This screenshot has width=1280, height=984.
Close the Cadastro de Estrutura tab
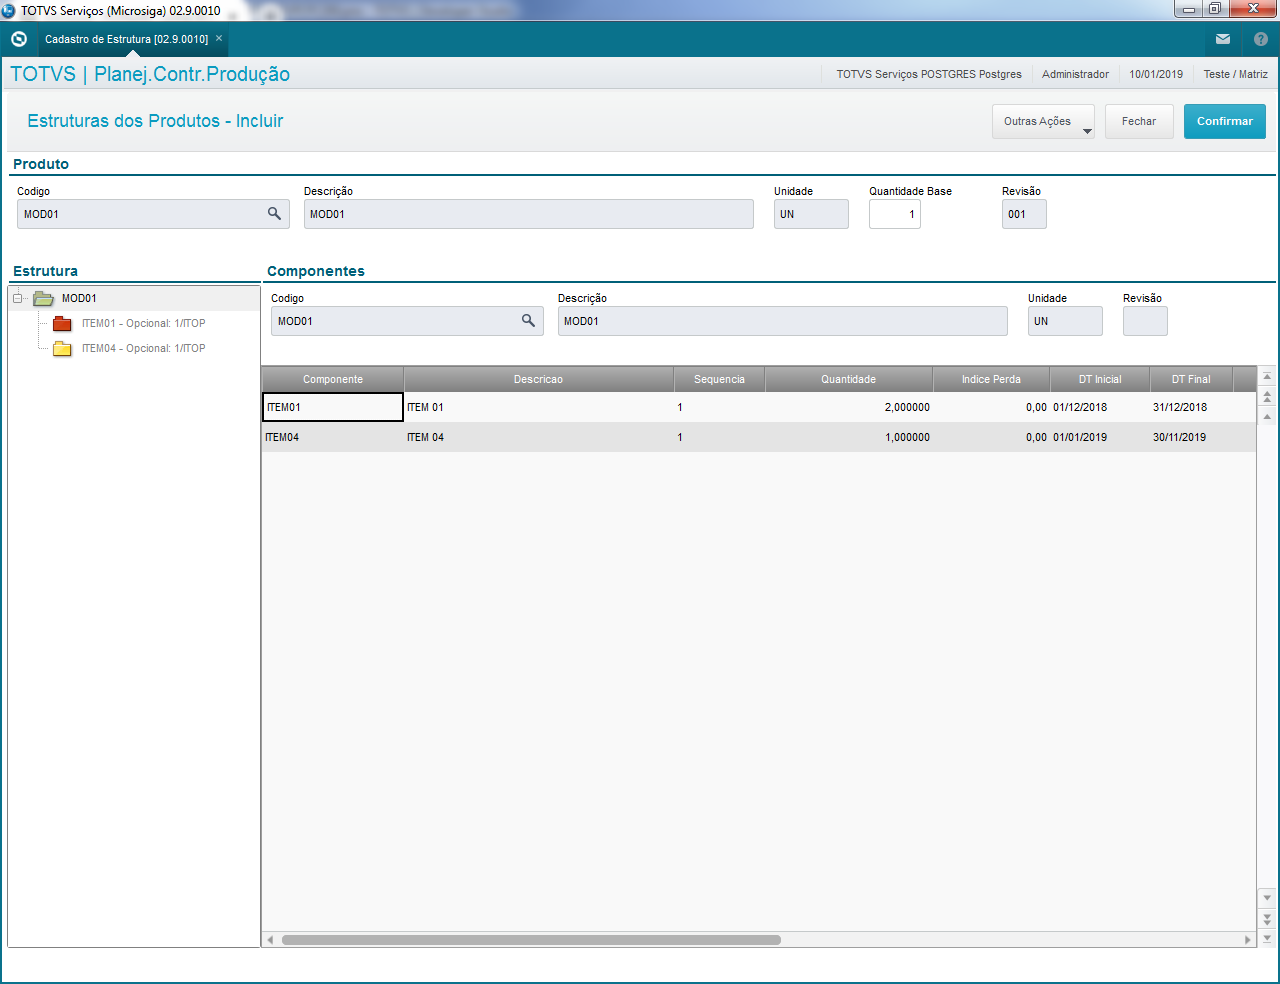219,38
